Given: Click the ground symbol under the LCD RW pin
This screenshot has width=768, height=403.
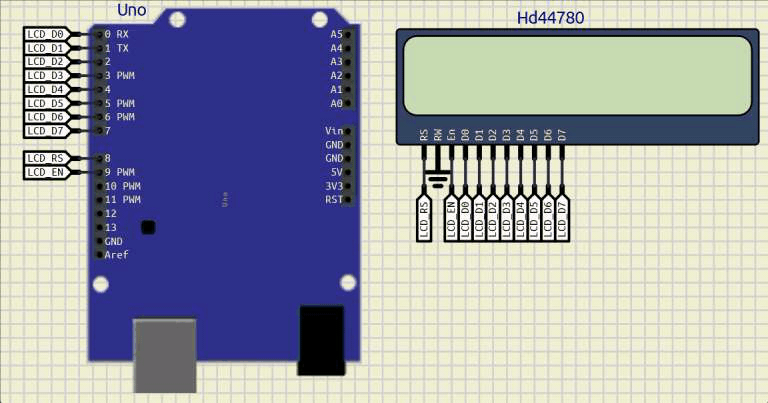Looking at the screenshot, I should pyautogui.click(x=438, y=182).
